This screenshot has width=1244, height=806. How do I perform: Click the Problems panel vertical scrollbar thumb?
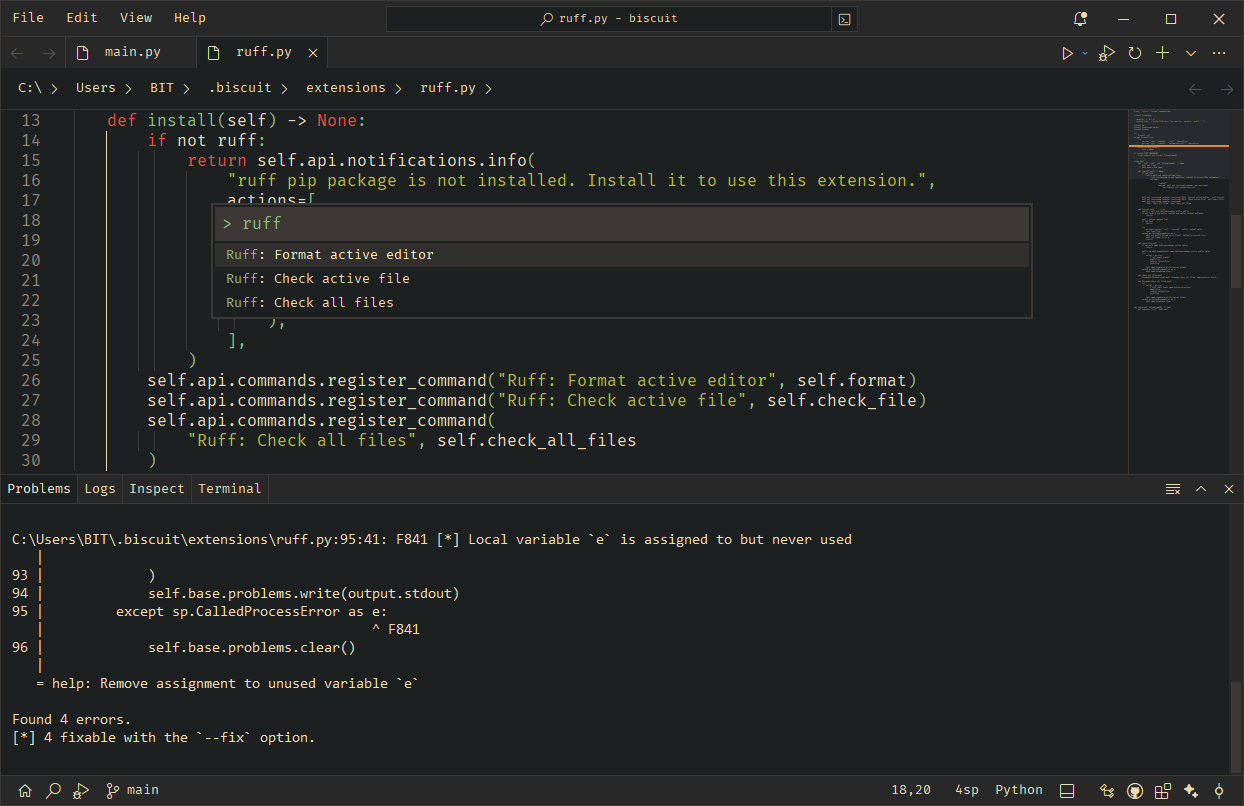coord(1236,726)
